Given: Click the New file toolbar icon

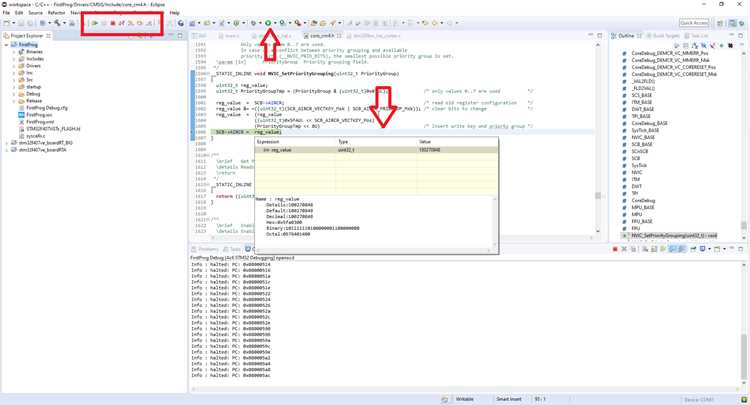Looking at the screenshot, I should (6, 22).
